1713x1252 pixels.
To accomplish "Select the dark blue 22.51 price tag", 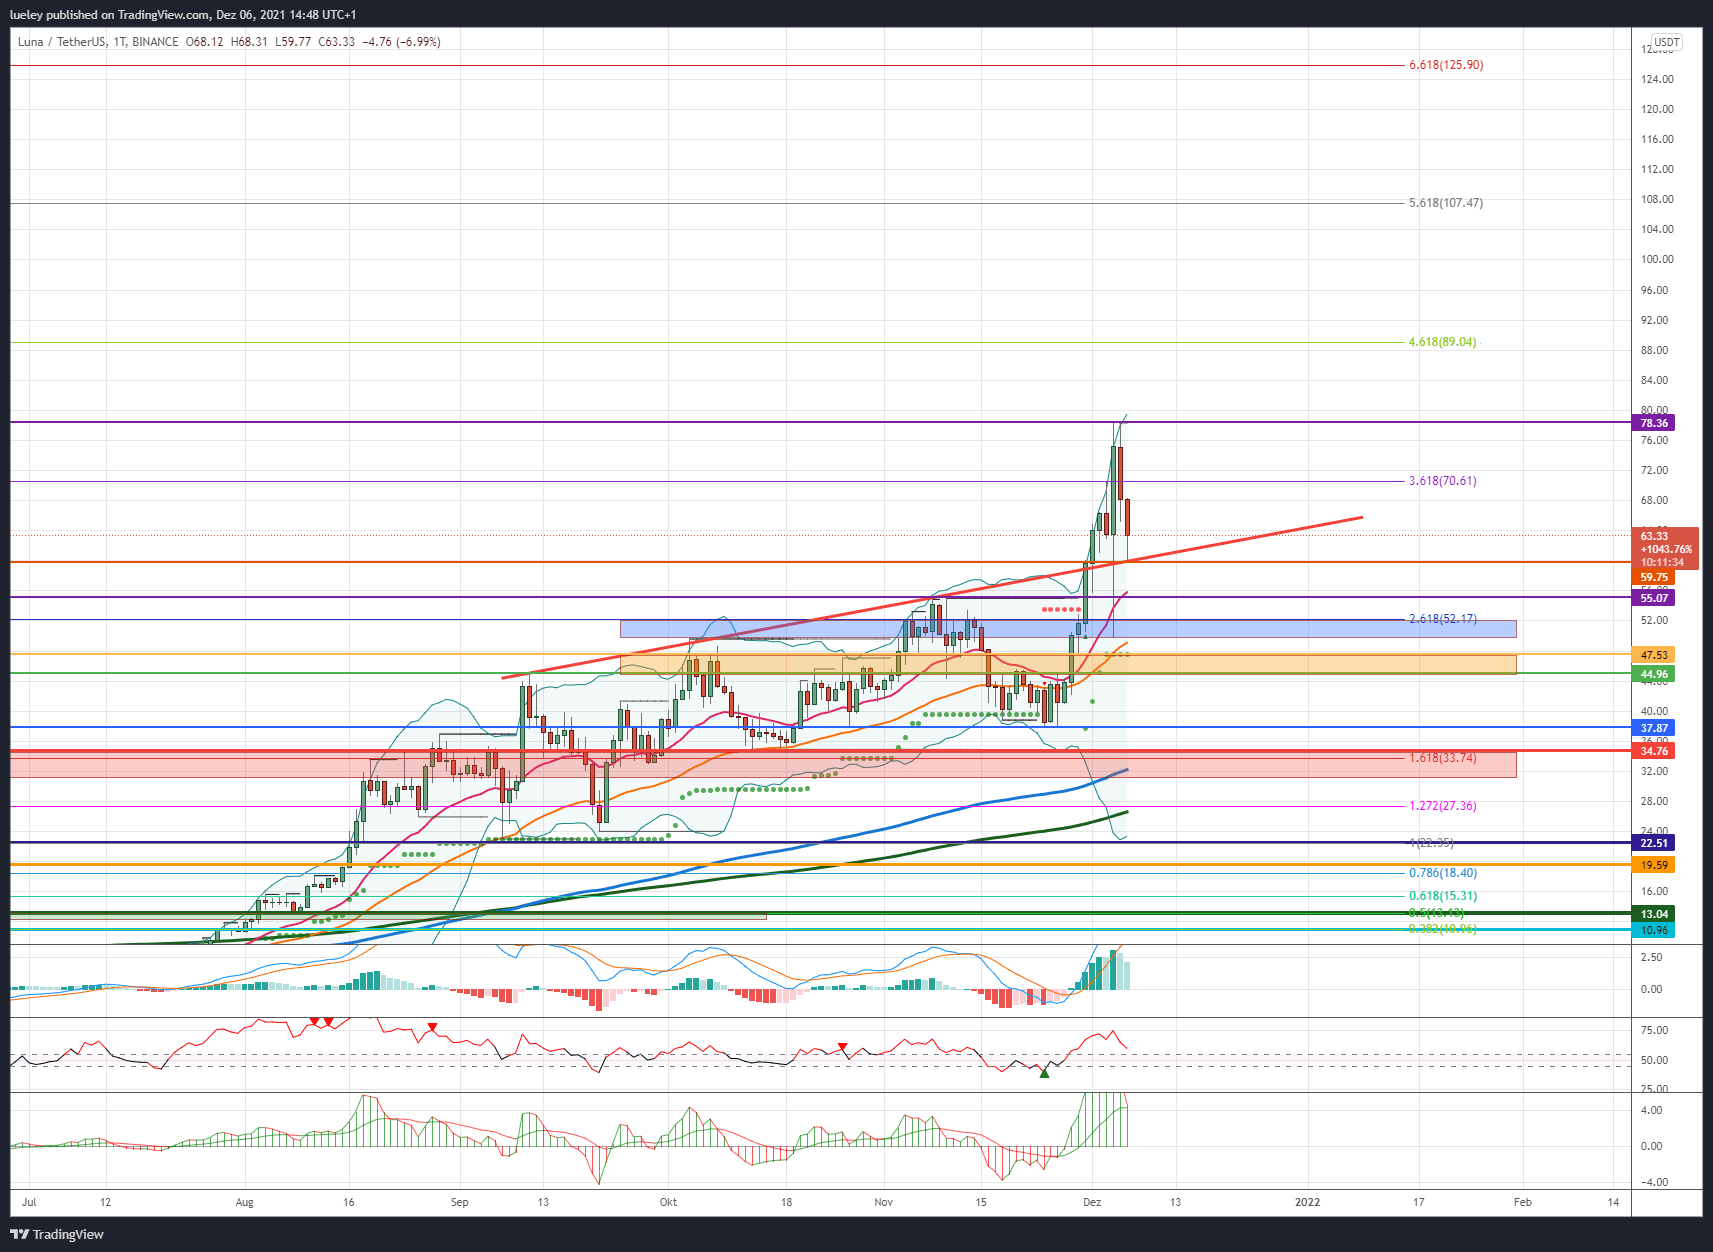I will pyautogui.click(x=1654, y=843).
